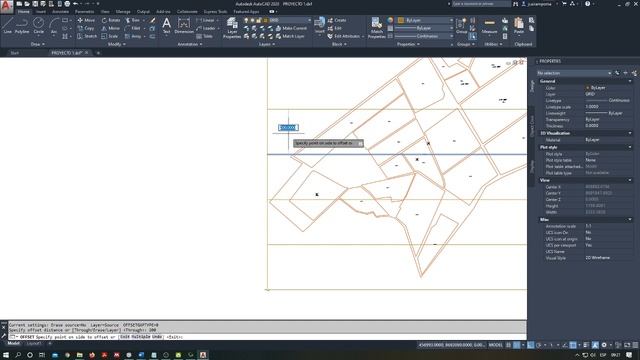640x360 pixels.
Task: Toggle ortho mode in status bar
Action: tap(530, 345)
